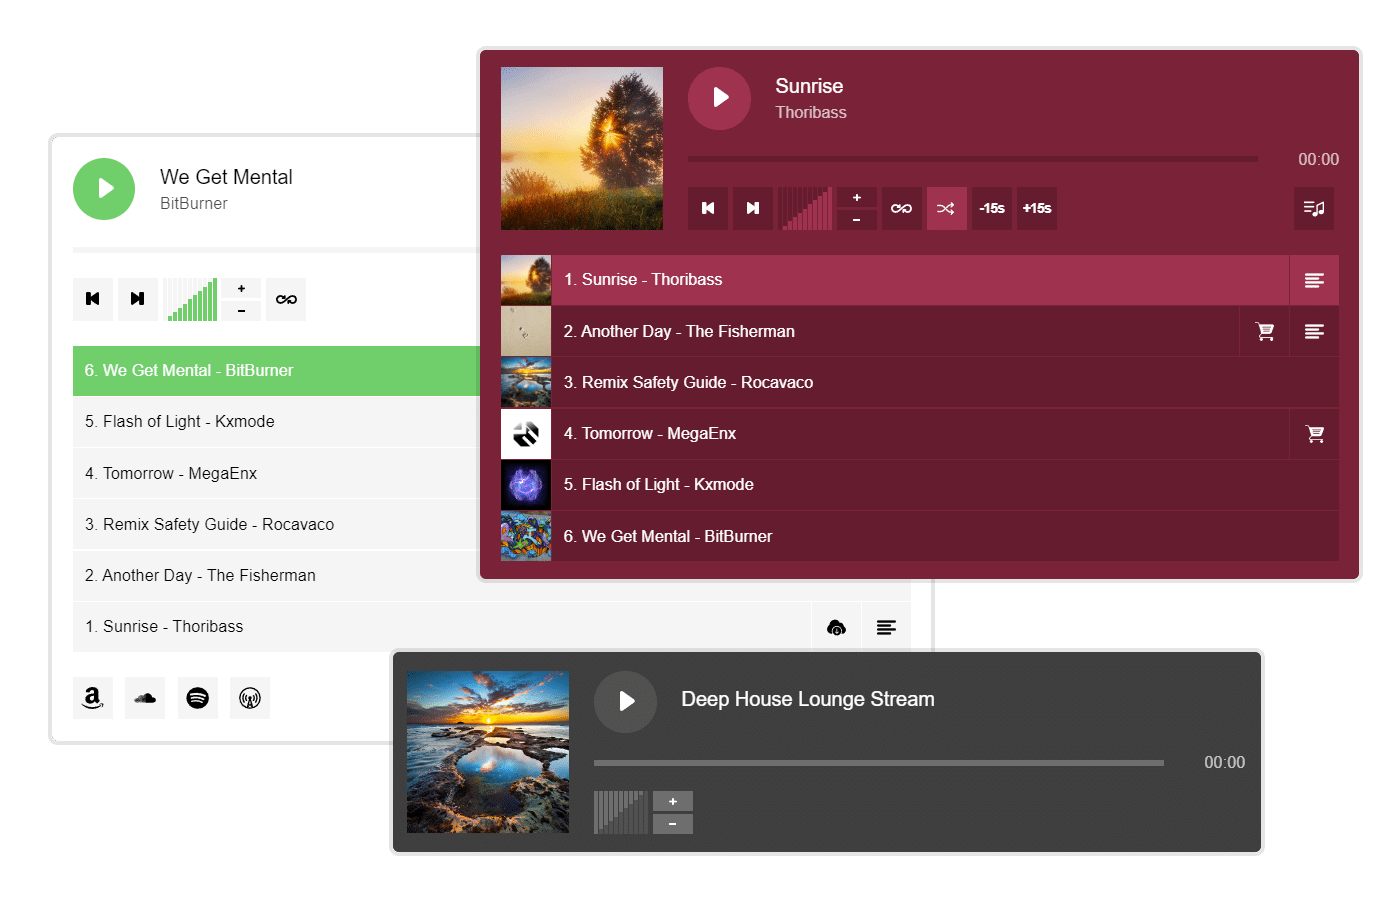Click the progress bar of the red player

click(972, 159)
